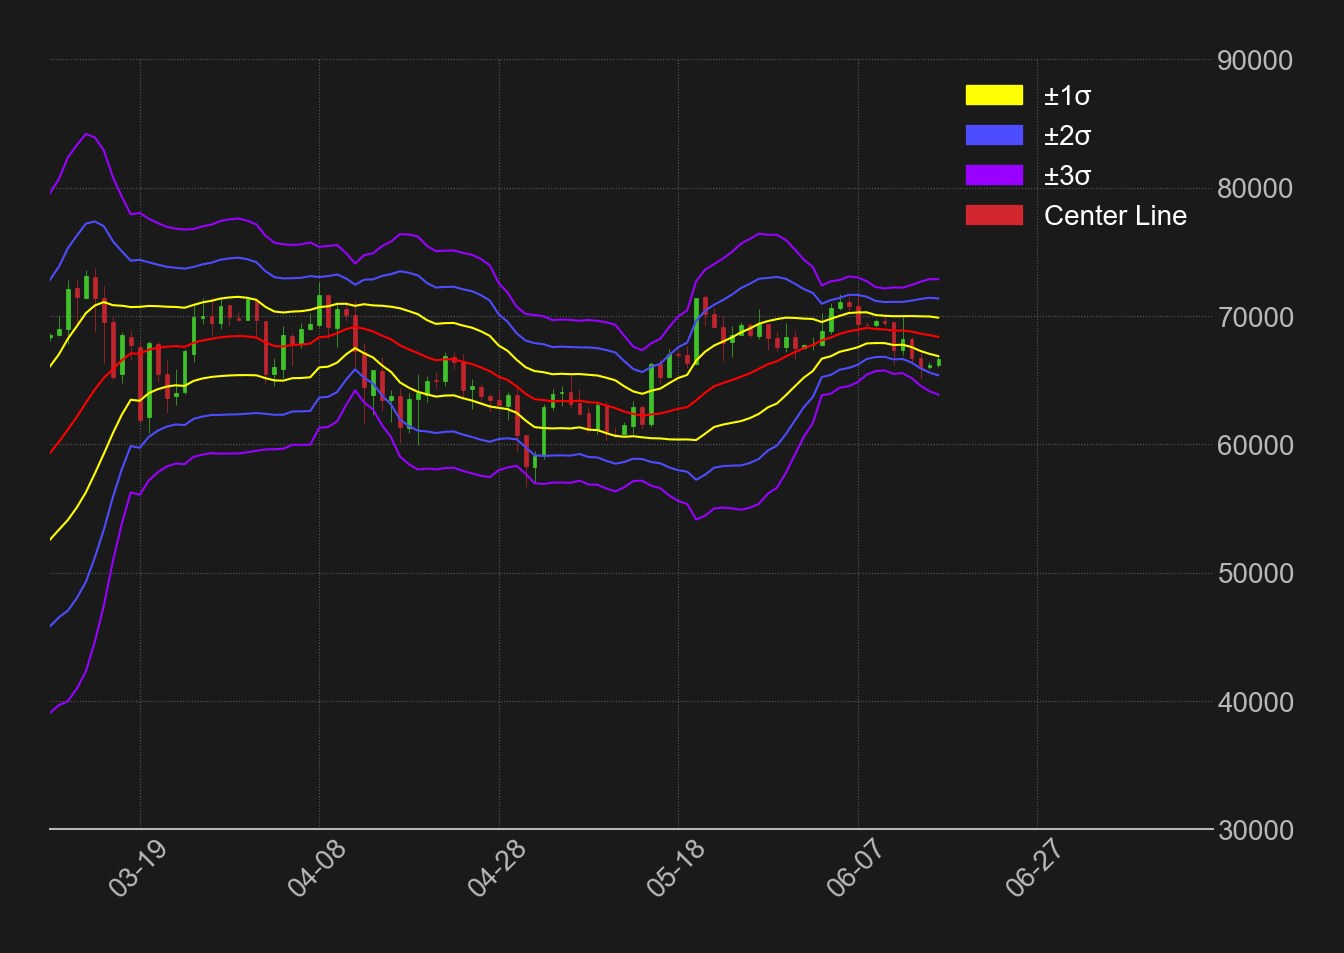Click the yellow ±1σ legend swatch
The width and height of the screenshot is (1344, 953).
[x=994, y=95]
